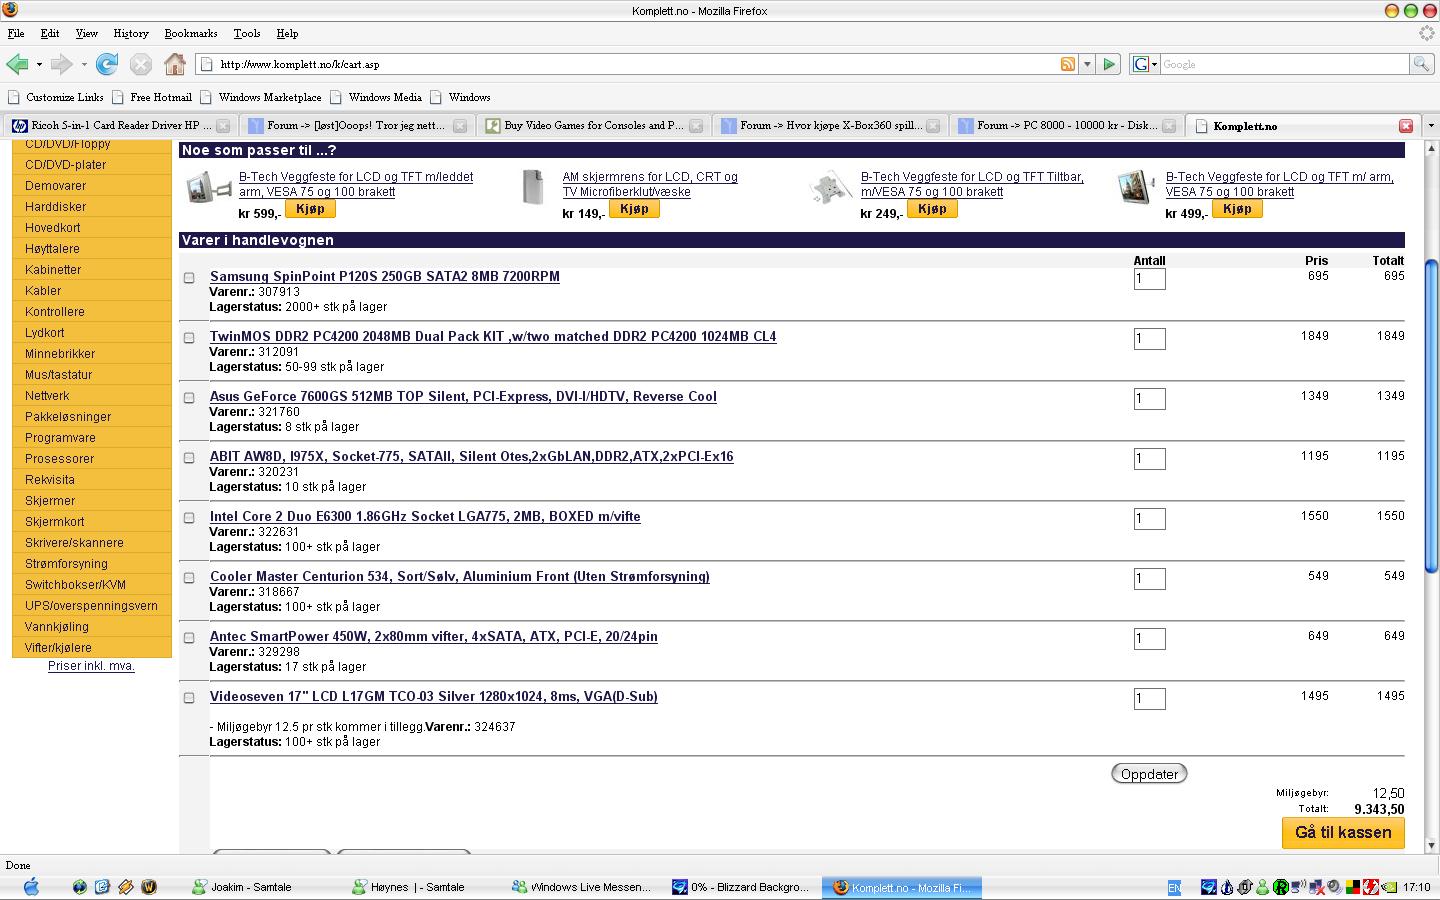Tick the ABIT AW8D checkbox
1440x900 pixels.
189,458
